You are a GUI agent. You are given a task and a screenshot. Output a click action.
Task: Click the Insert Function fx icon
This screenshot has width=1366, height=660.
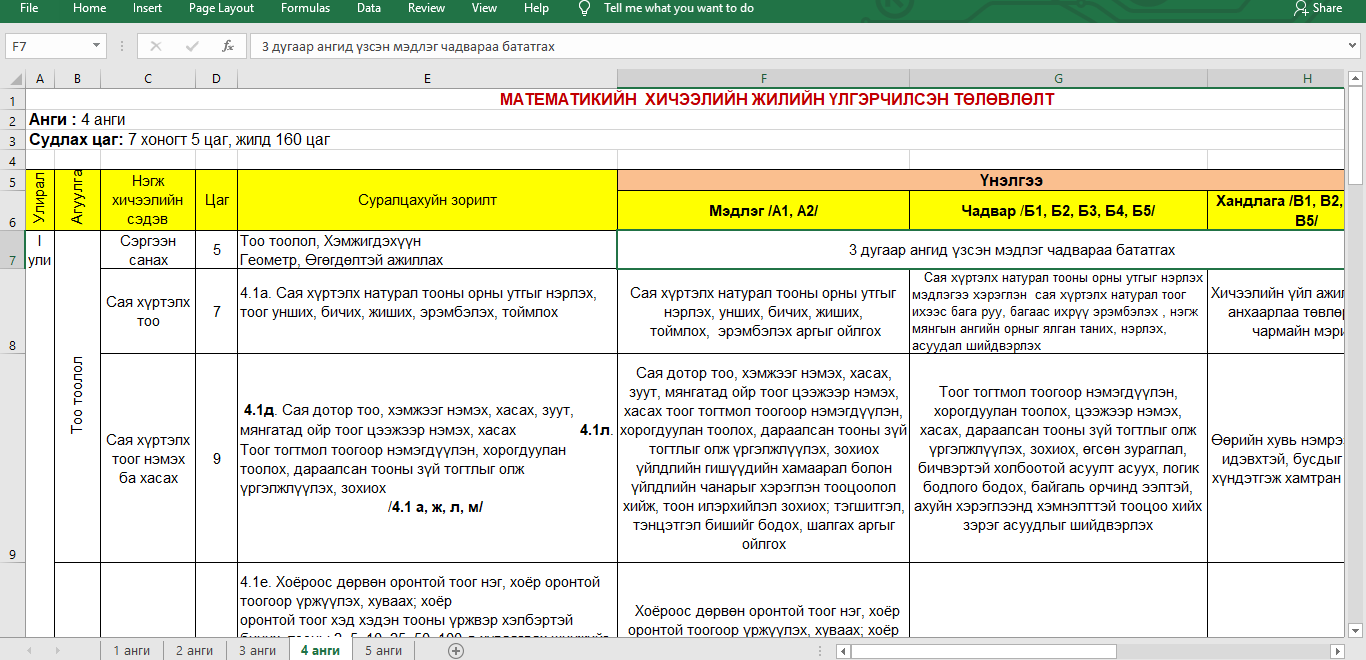click(228, 46)
